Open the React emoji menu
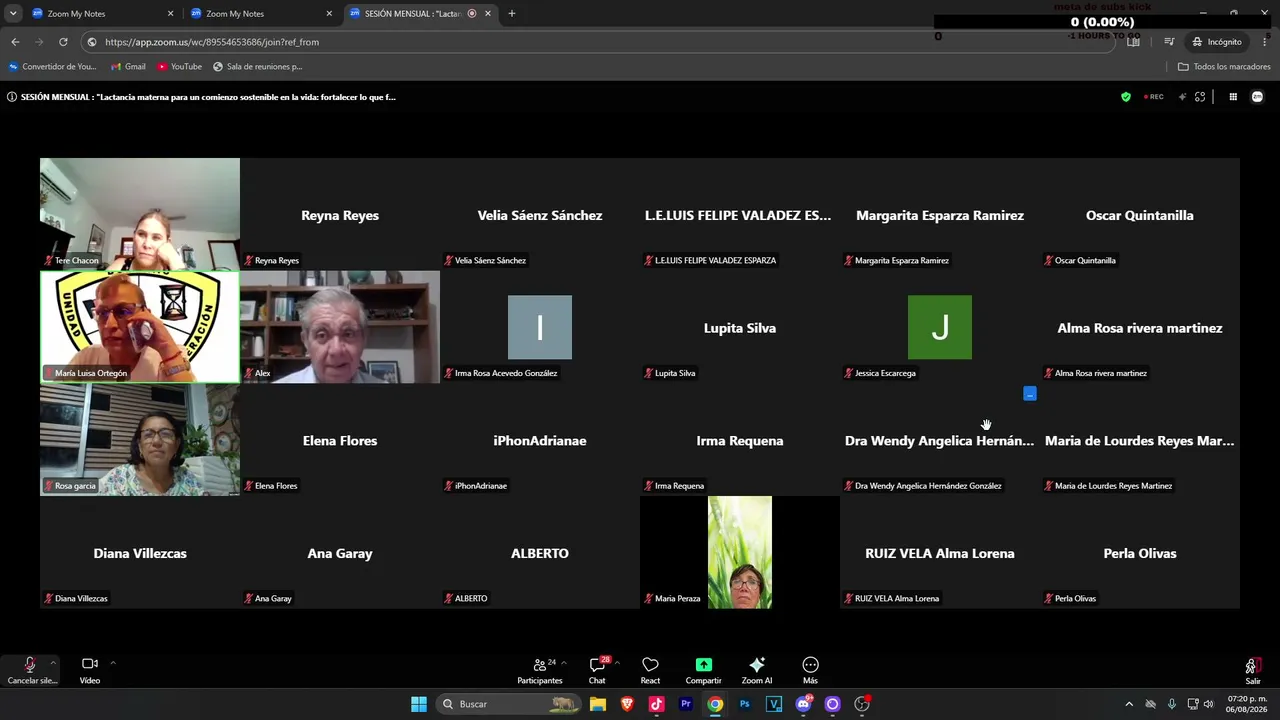Image resolution: width=1280 pixels, height=720 pixels. (x=650, y=670)
